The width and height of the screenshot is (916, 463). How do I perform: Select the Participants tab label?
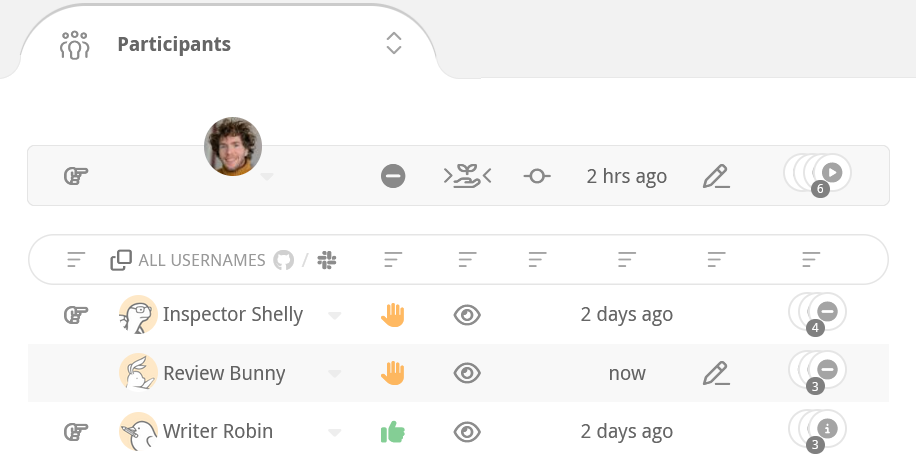[174, 44]
